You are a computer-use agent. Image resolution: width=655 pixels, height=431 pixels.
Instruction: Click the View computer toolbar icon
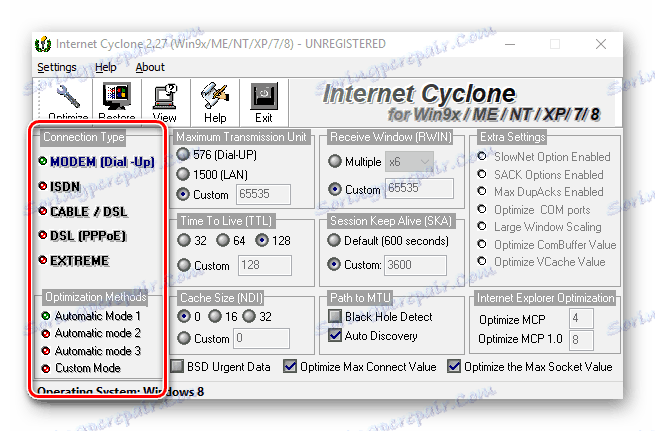[x=165, y=96]
